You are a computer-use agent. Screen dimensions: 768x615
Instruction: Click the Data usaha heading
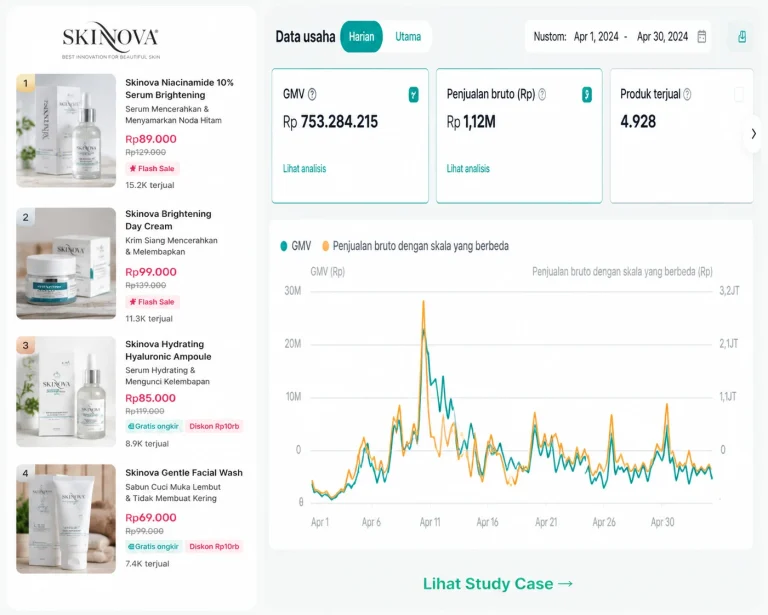pos(305,37)
